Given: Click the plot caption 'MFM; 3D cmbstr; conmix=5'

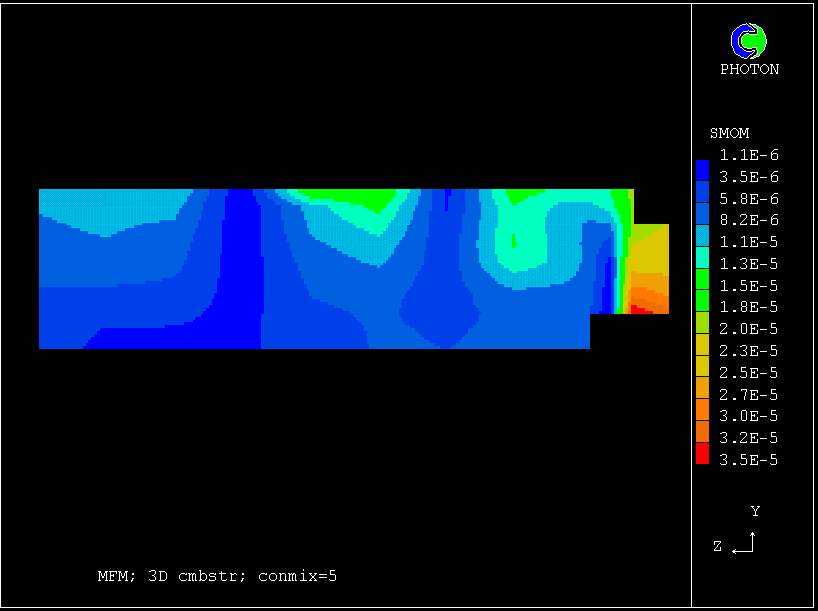Looking at the screenshot, I should (217, 576).
